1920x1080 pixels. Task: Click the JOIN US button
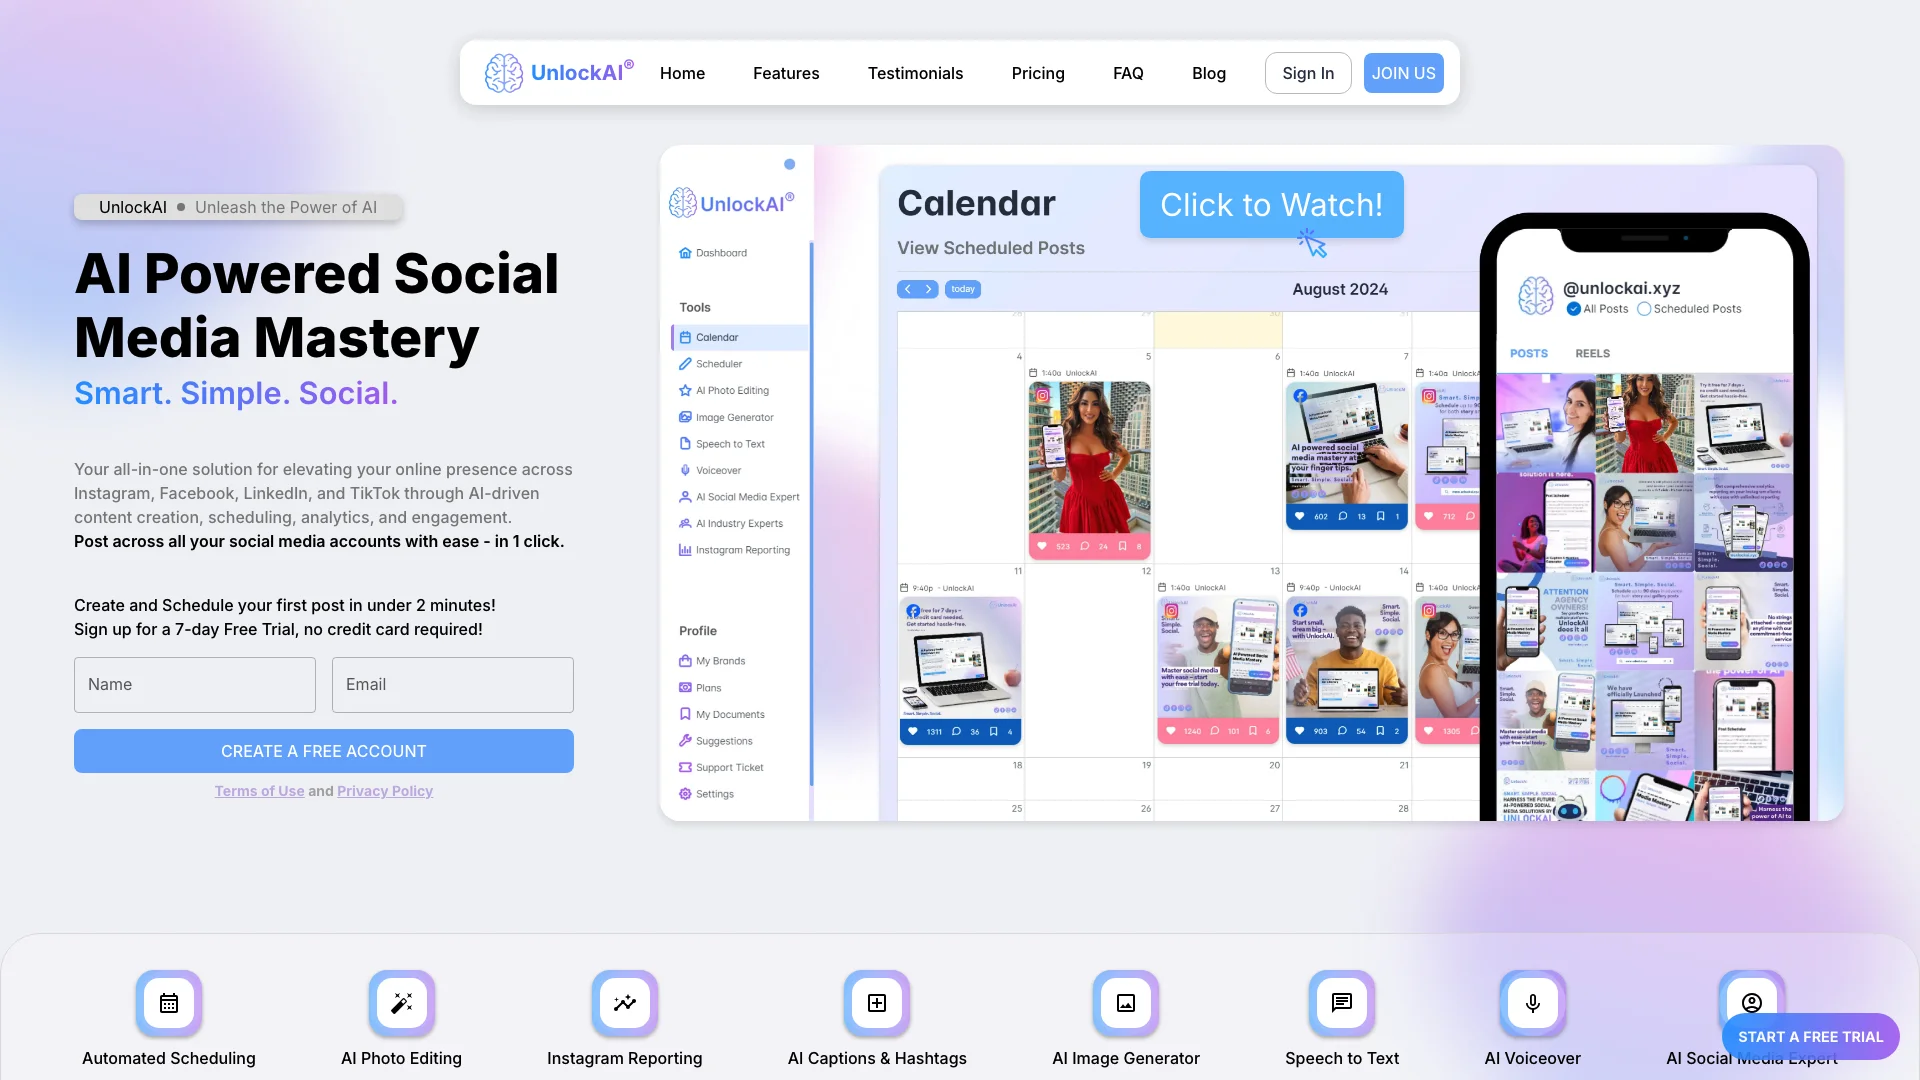(x=1403, y=73)
